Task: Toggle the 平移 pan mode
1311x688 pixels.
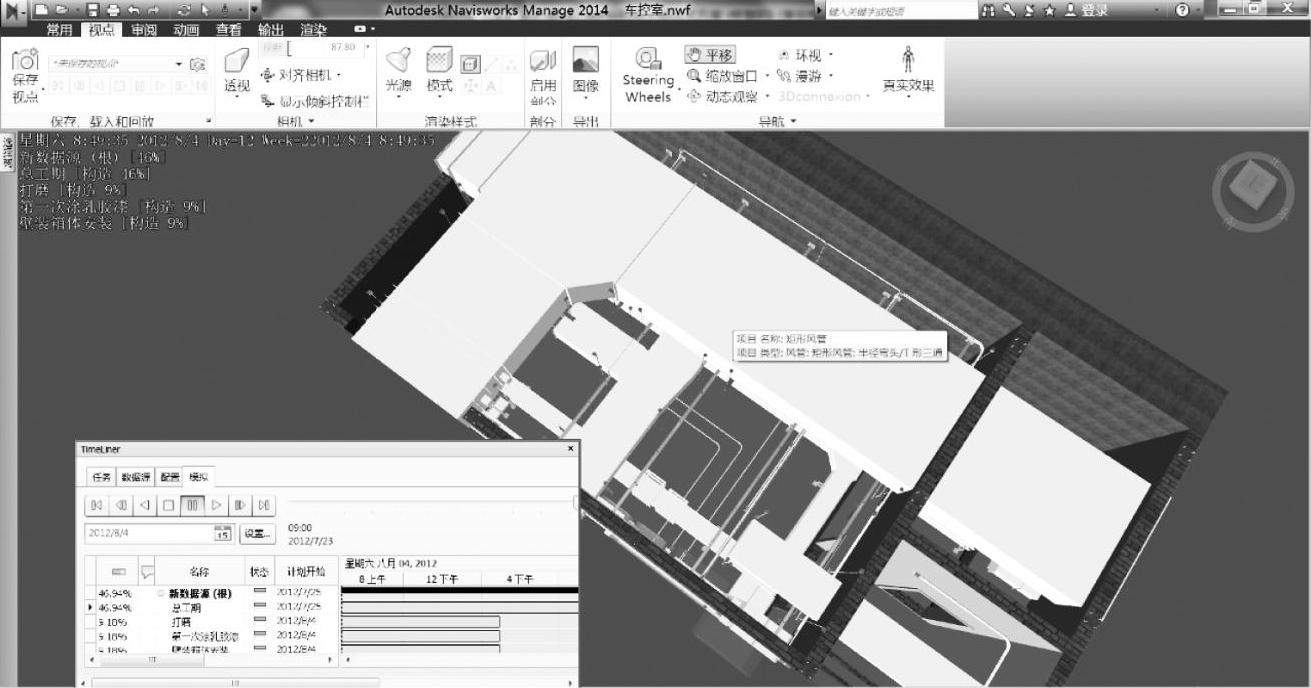Action: (710, 55)
